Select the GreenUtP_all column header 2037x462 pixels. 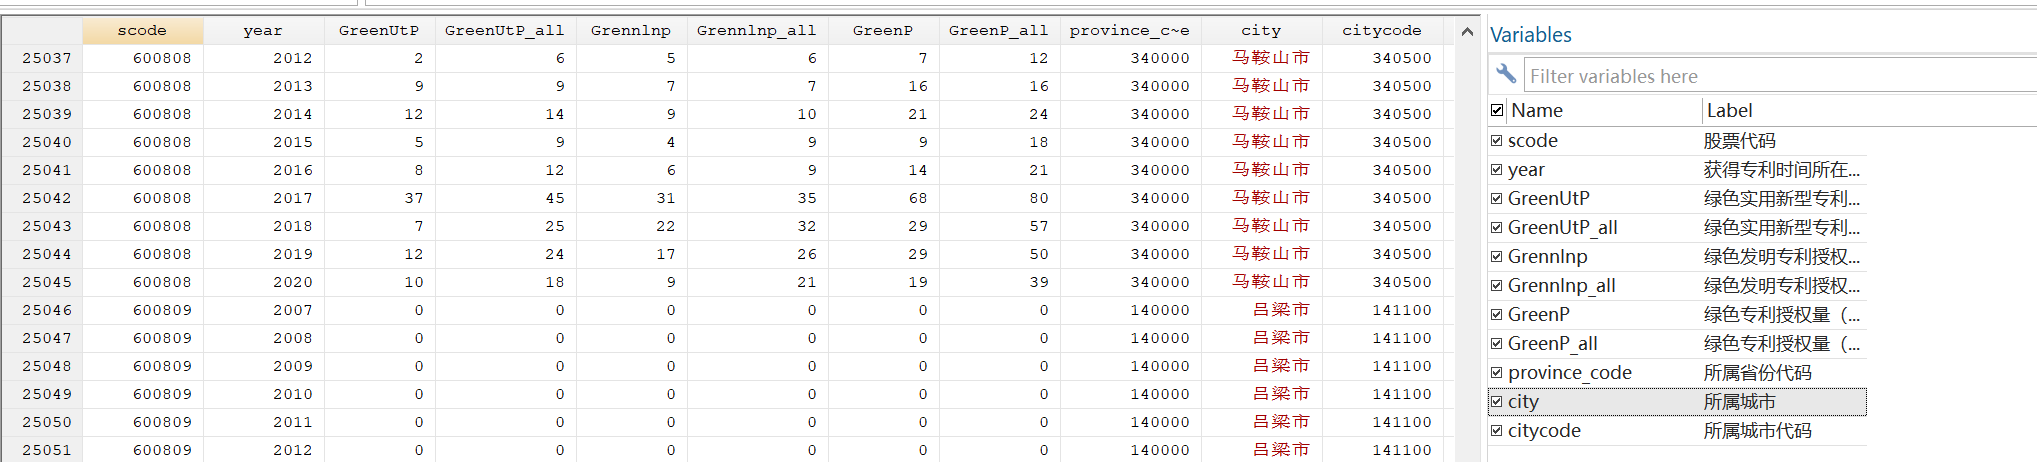505,31
